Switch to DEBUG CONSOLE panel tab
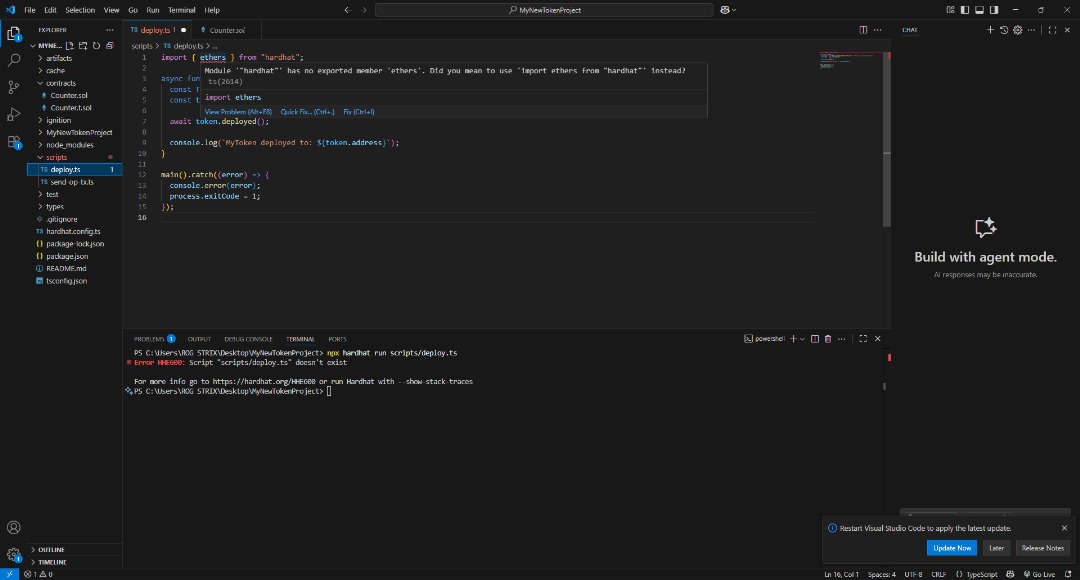Viewport: 1080px width, 580px height. pyautogui.click(x=248, y=339)
